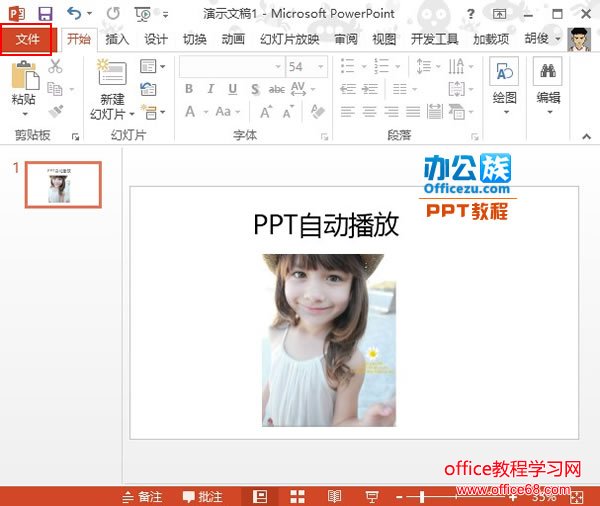Click the slide title PPT自动播放
600x506 pixels.
(x=326, y=225)
